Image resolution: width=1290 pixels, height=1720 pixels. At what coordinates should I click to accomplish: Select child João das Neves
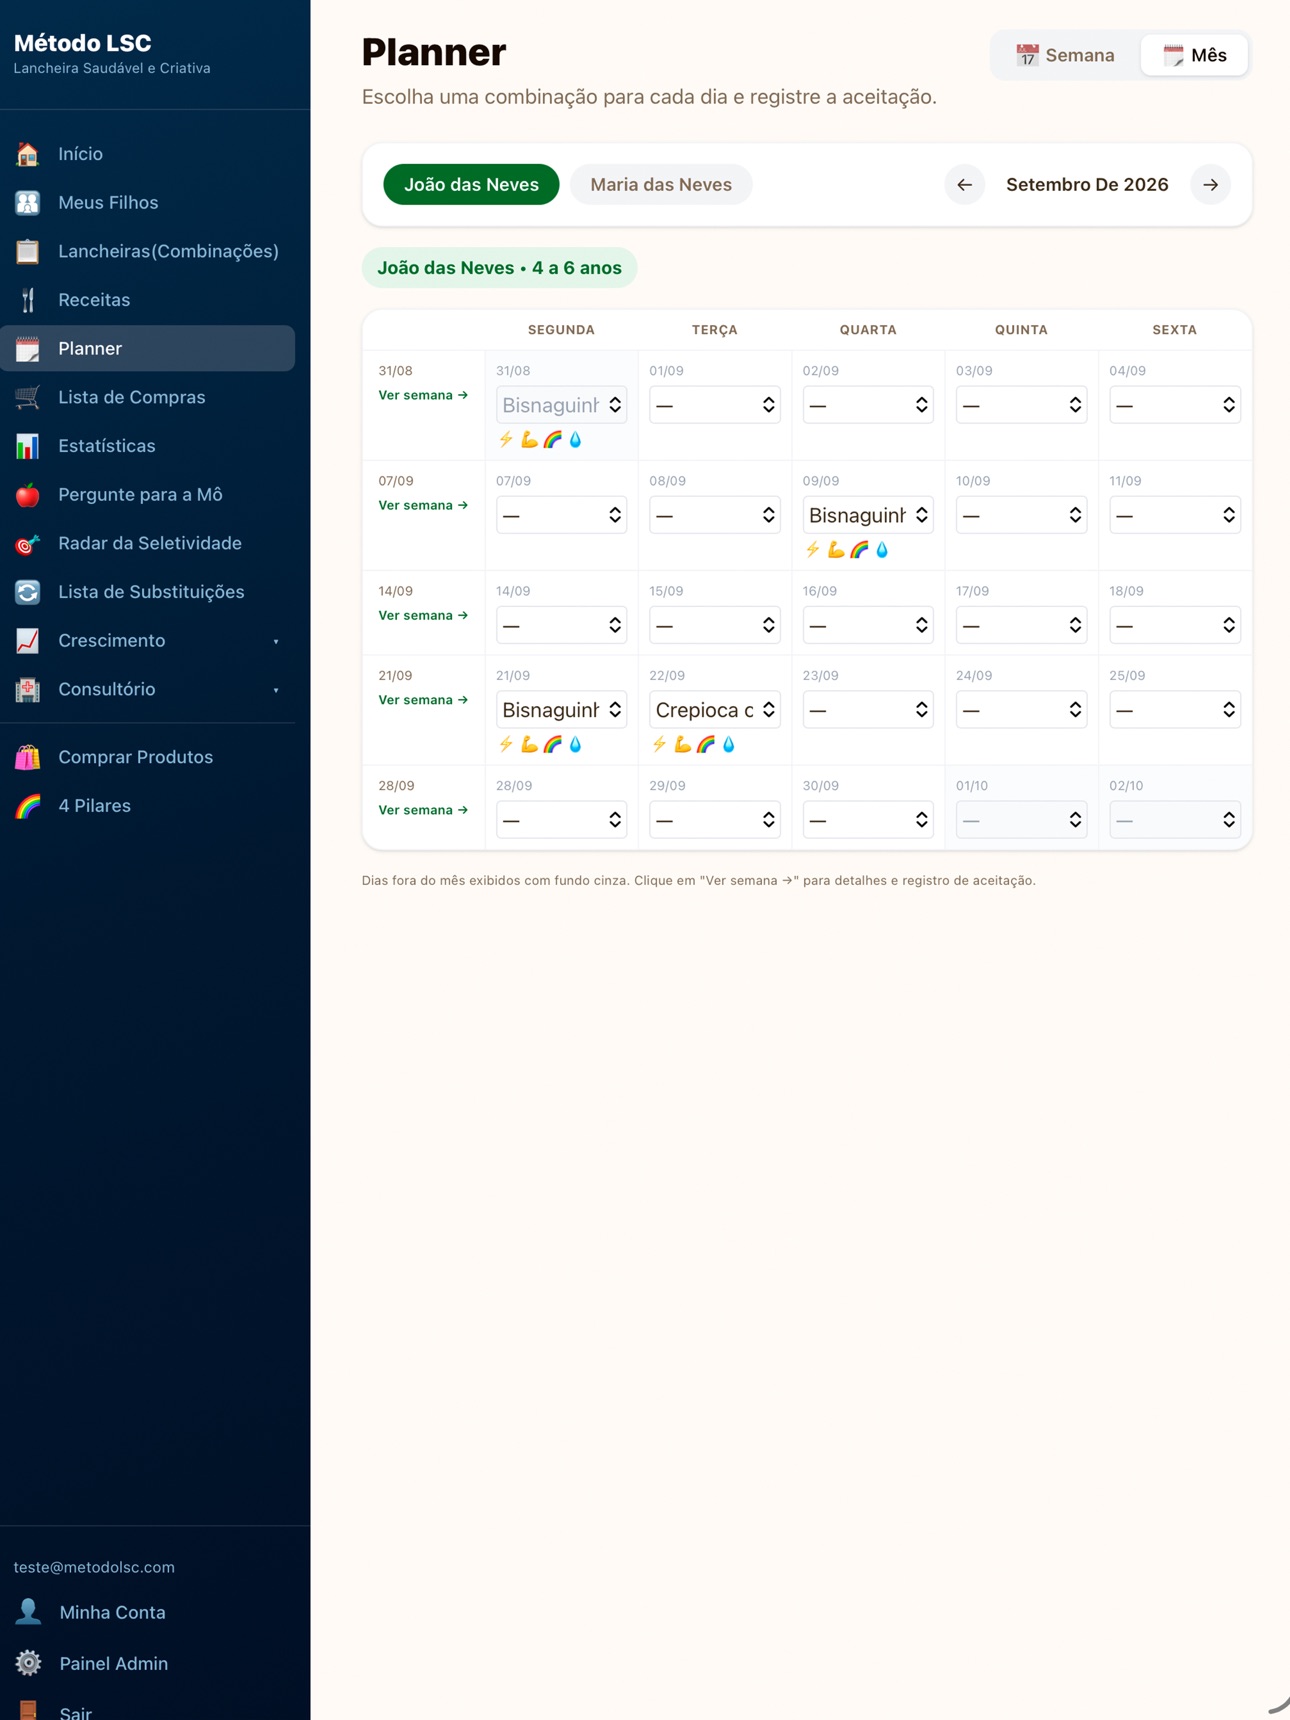(x=471, y=185)
